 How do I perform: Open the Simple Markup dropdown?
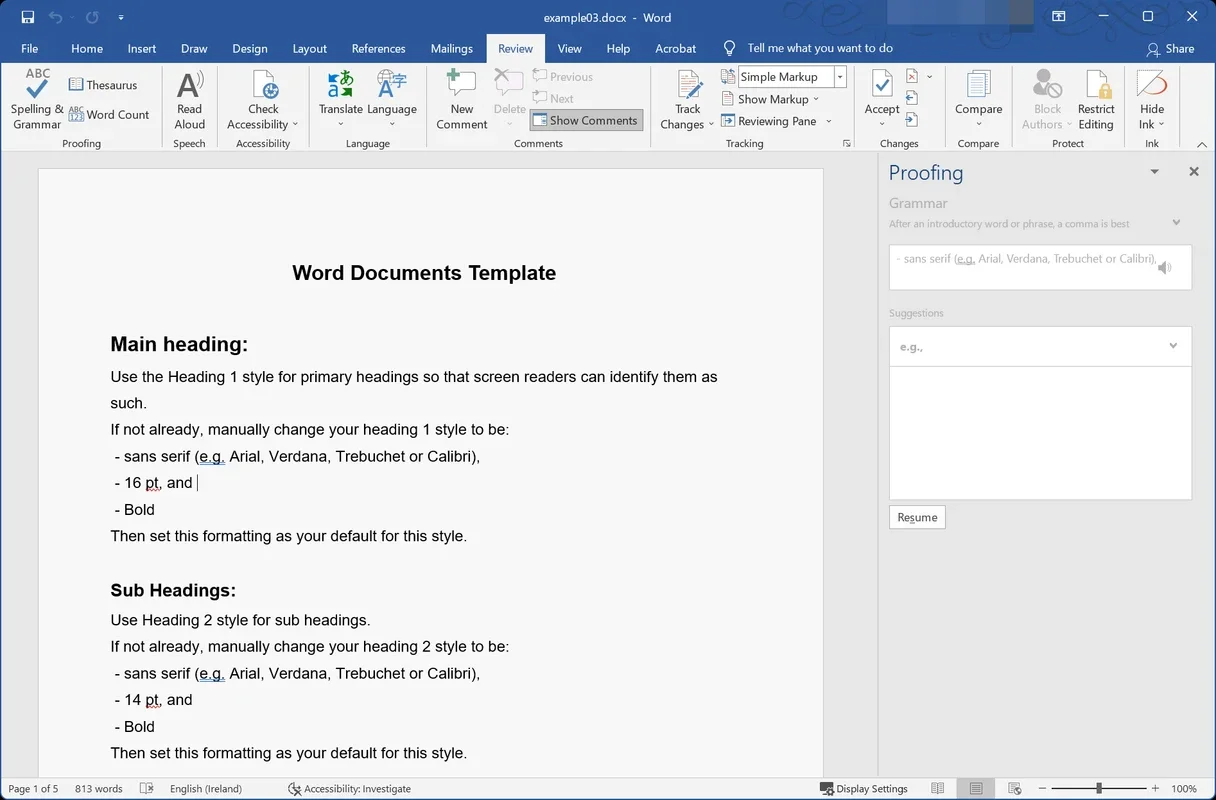[839, 76]
